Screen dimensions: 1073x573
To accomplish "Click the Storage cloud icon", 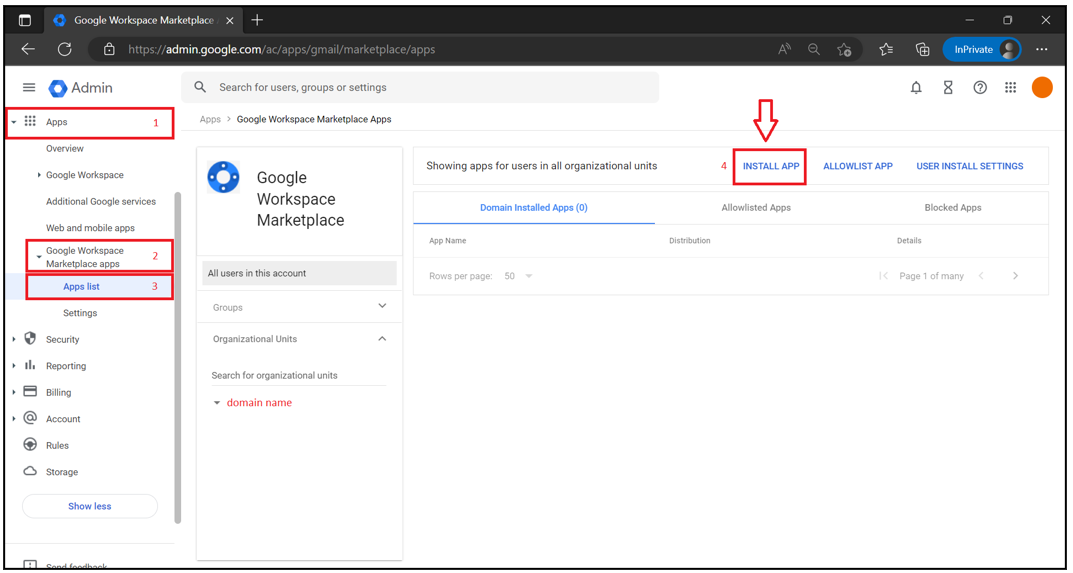I will click(x=29, y=471).
